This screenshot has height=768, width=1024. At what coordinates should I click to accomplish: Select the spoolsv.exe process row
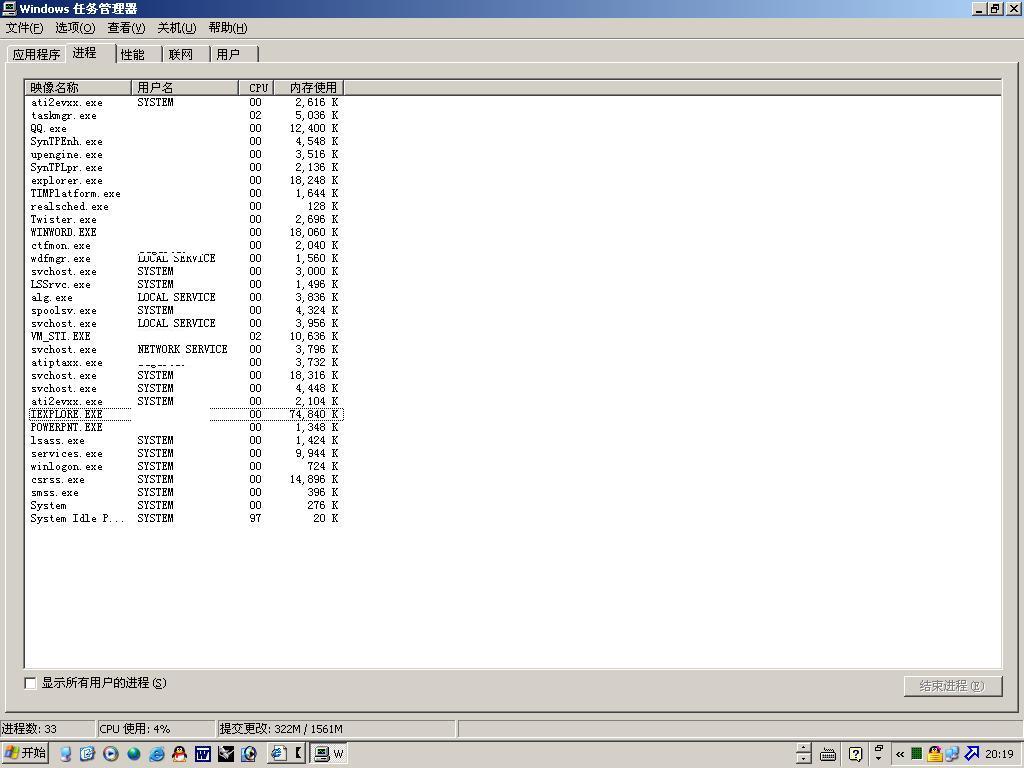(185, 310)
